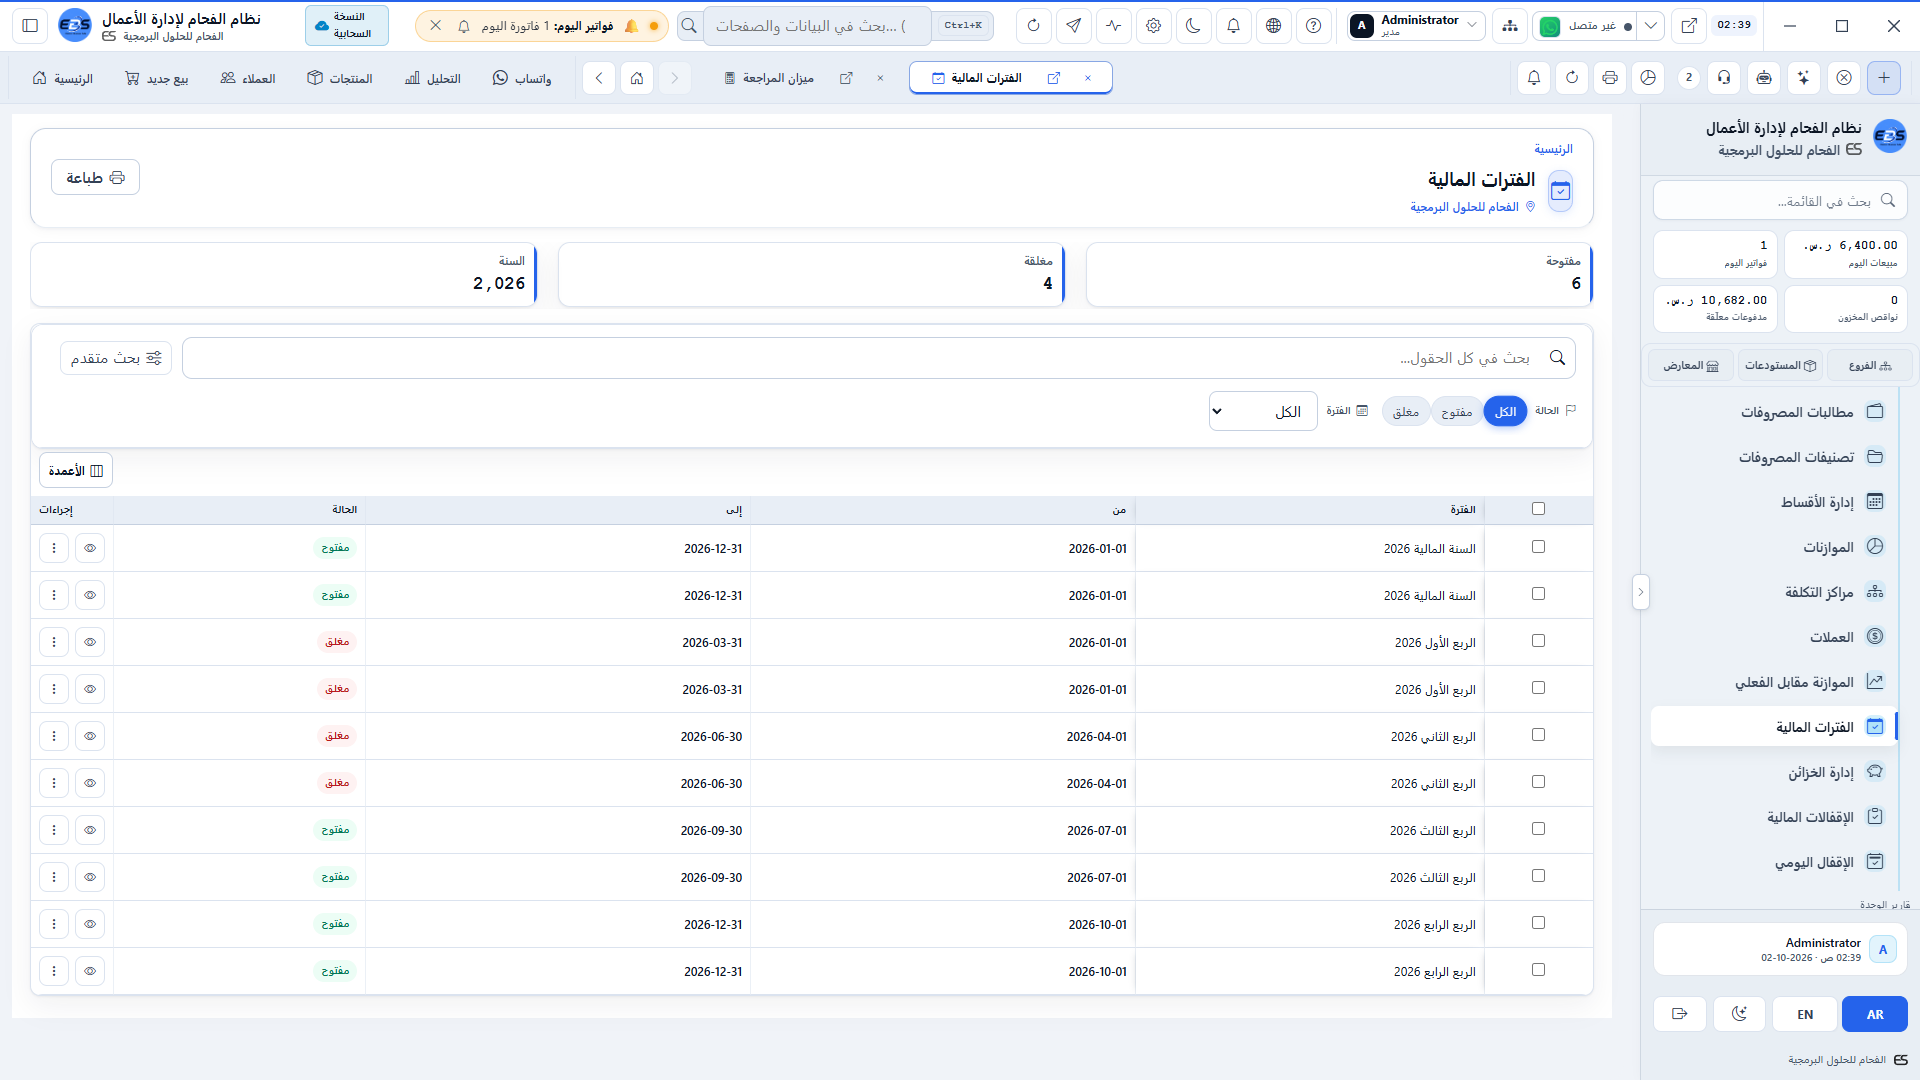This screenshot has width=1920, height=1080.
Task: Open the headset support icon
Action: [1724, 78]
